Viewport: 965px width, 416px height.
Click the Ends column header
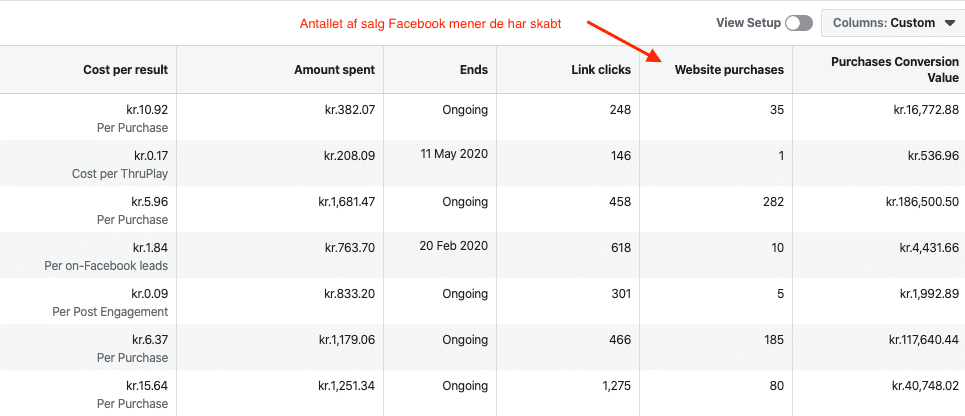476,70
